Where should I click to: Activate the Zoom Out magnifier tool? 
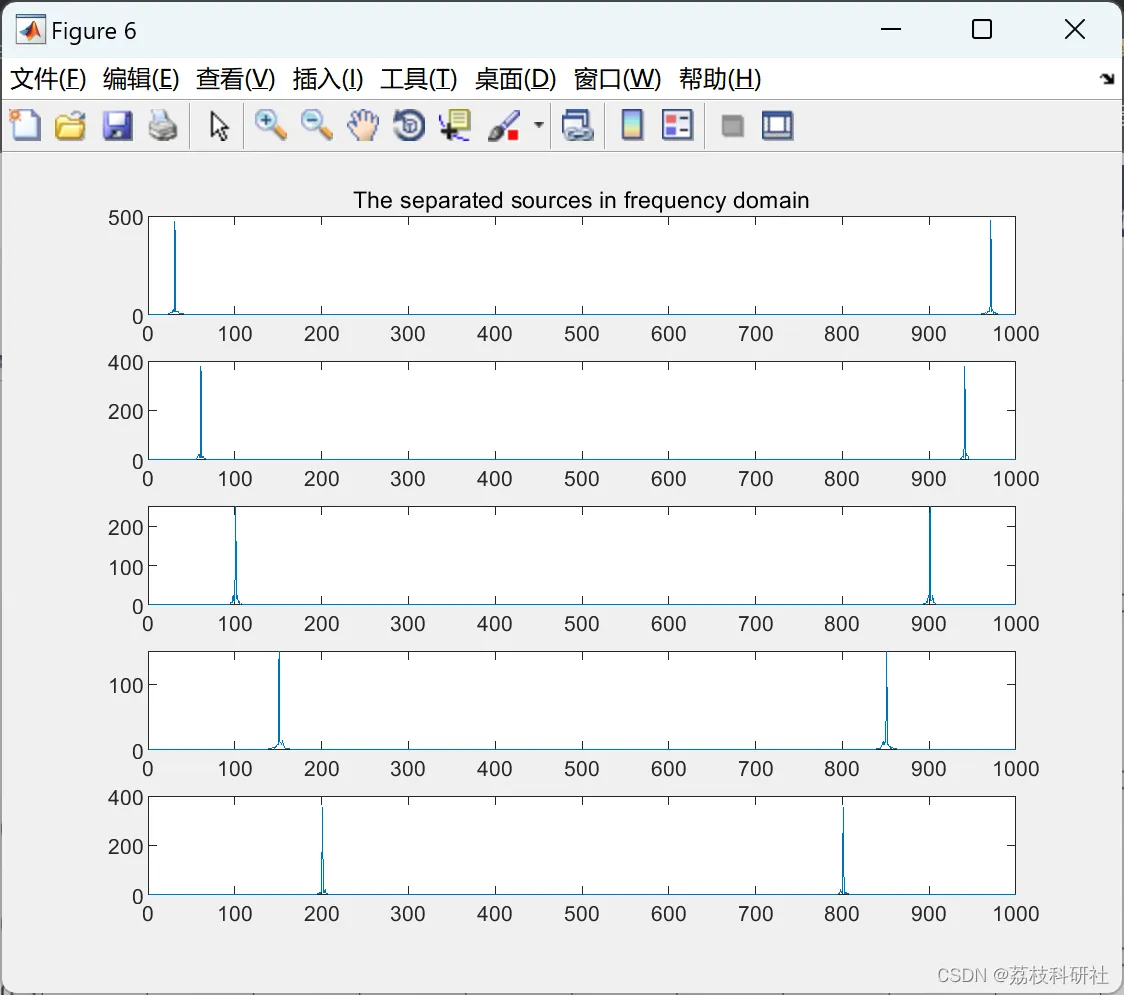pyautogui.click(x=316, y=125)
